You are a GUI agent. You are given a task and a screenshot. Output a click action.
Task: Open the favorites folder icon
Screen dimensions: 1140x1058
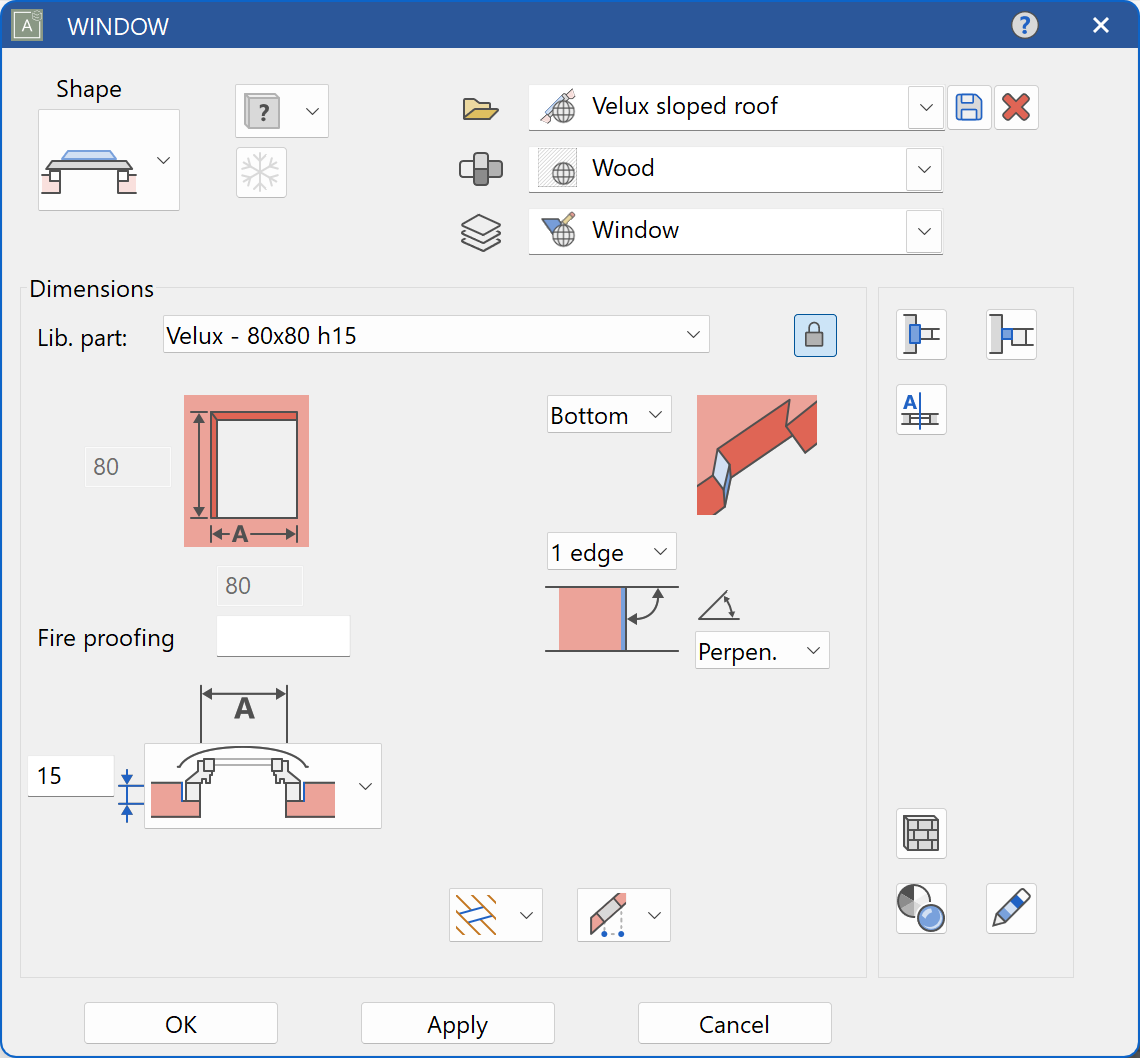(480, 109)
